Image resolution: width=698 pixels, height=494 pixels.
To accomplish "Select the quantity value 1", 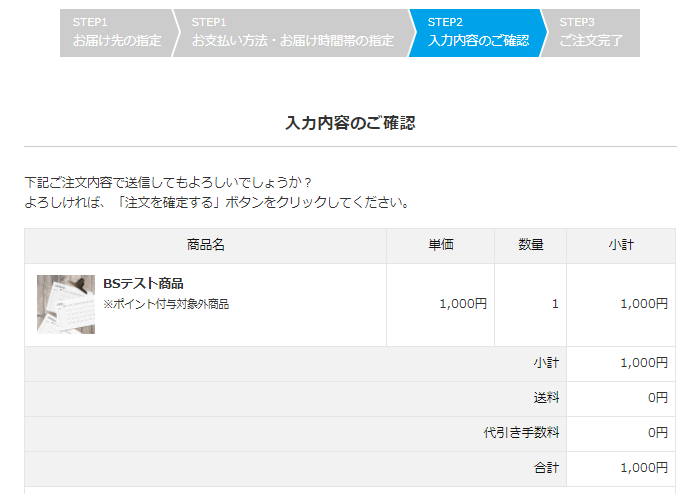I will (555, 304).
